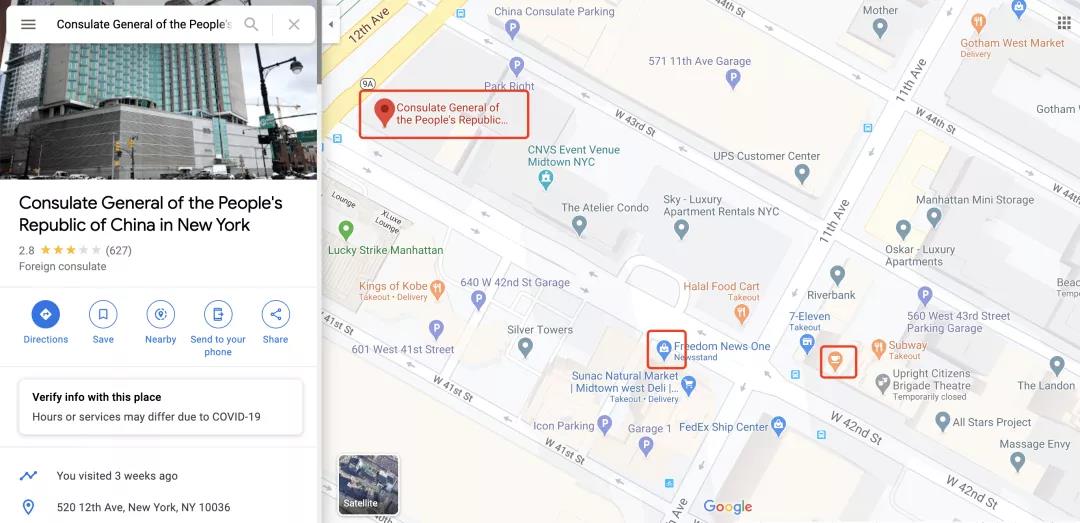
Task: Click Send to your phone icon
Action: (218, 314)
